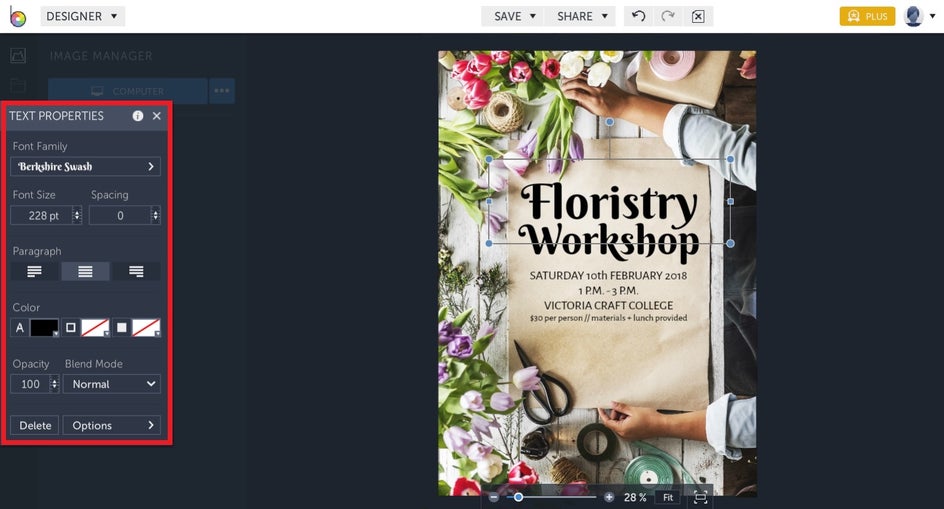Click the Opacity stepper arrows
Viewport: 944px width, 509px height.
pos(55,384)
